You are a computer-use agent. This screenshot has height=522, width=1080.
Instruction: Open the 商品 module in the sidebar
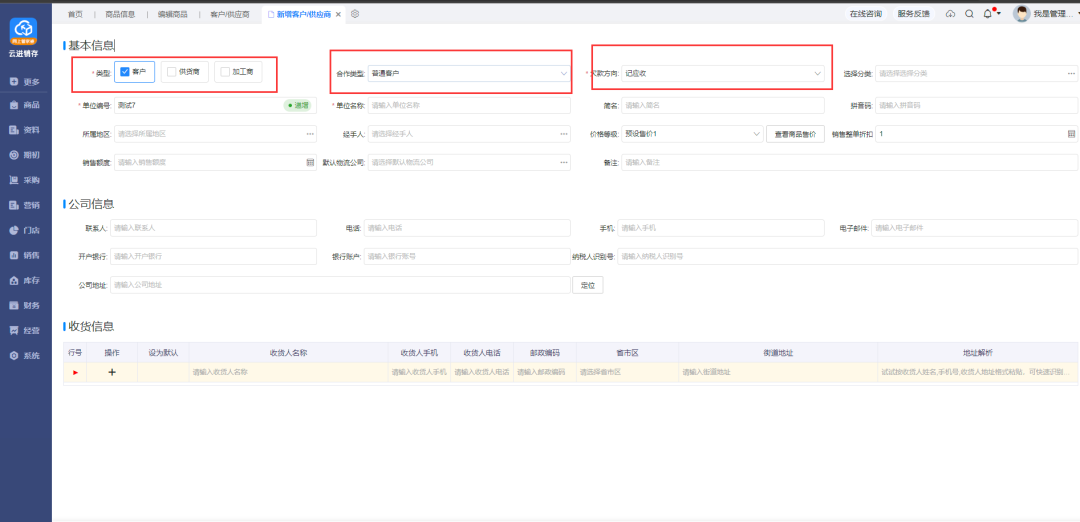[x=25, y=105]
